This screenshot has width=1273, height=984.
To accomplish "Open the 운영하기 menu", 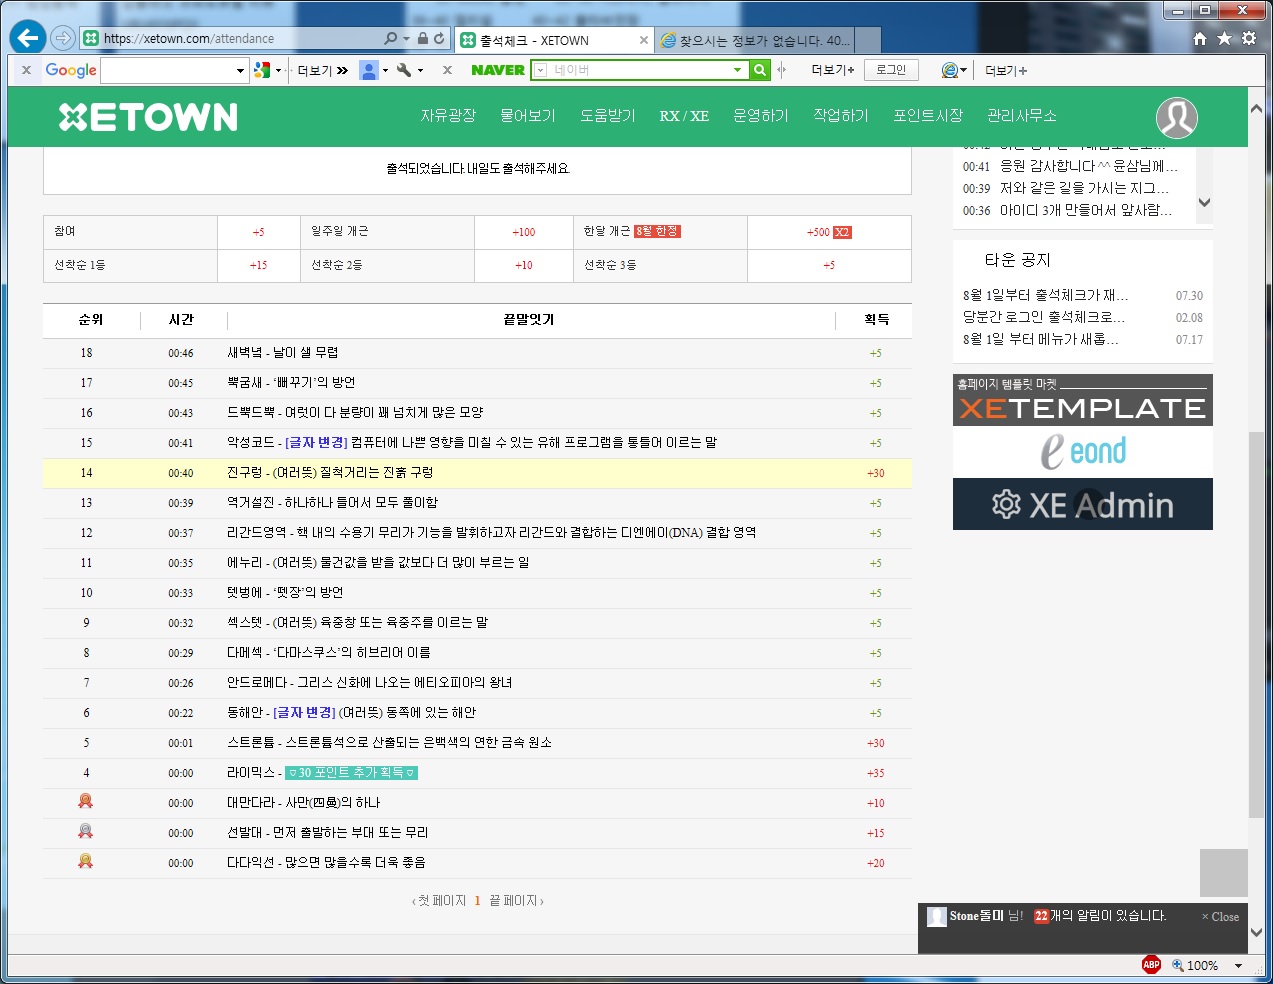I will point(761,116).
